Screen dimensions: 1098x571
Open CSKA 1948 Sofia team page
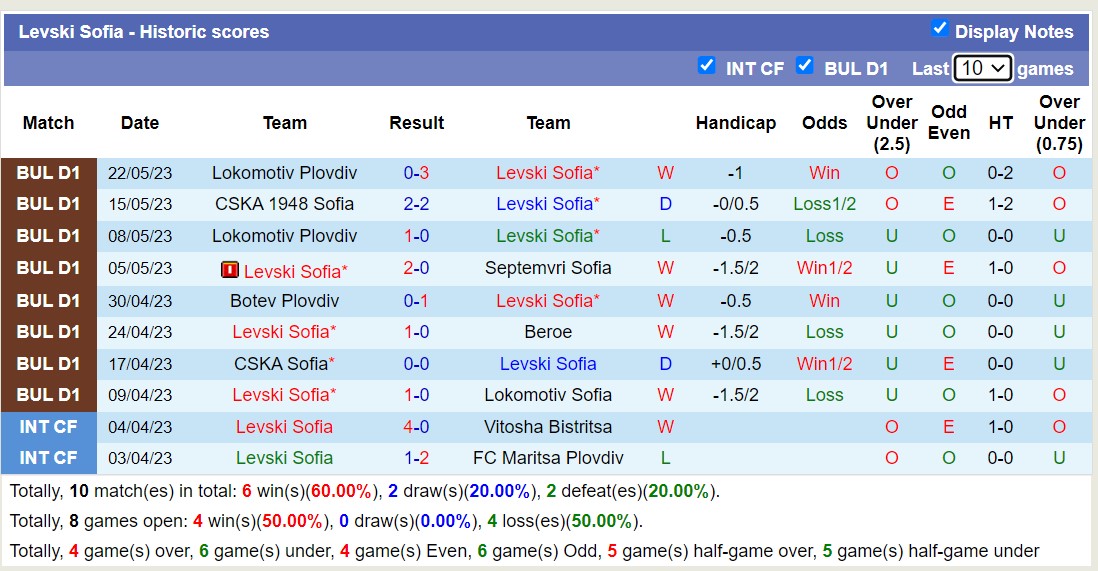click(284, 204)
